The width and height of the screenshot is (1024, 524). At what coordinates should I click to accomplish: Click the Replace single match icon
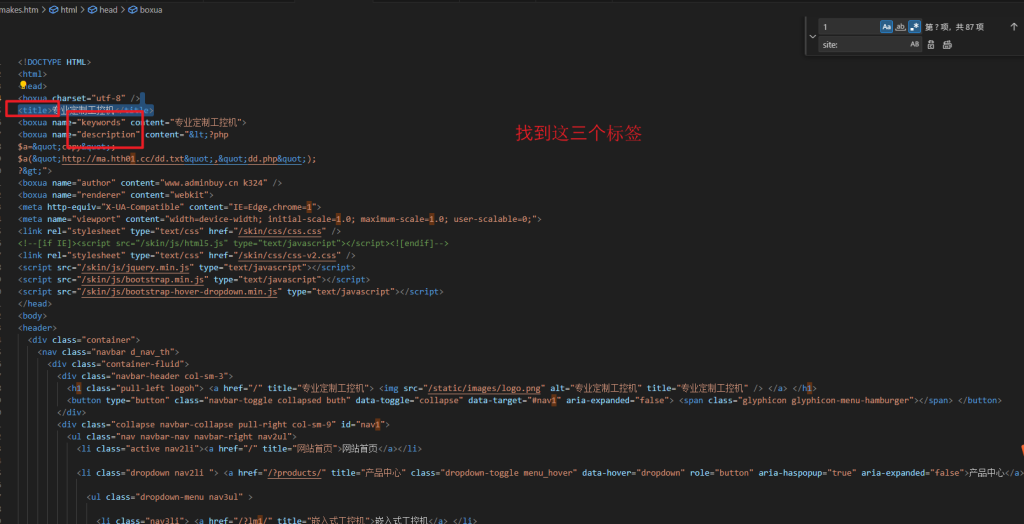(x=932, y=45)
